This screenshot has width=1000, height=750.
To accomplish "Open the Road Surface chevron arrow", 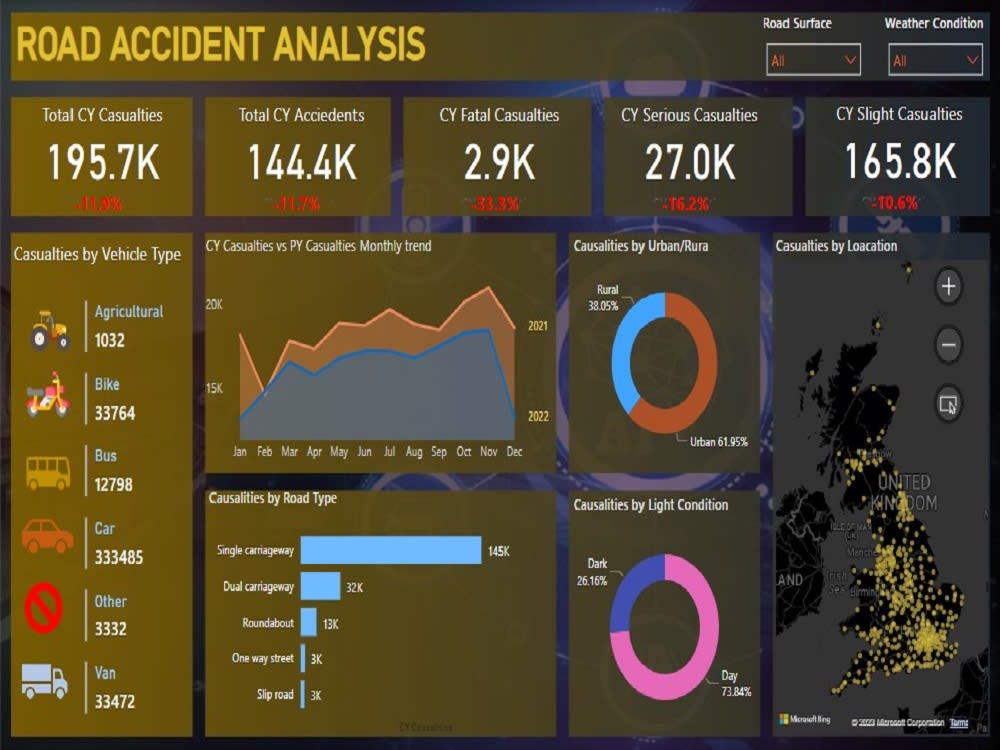I will tap(848, 59).
